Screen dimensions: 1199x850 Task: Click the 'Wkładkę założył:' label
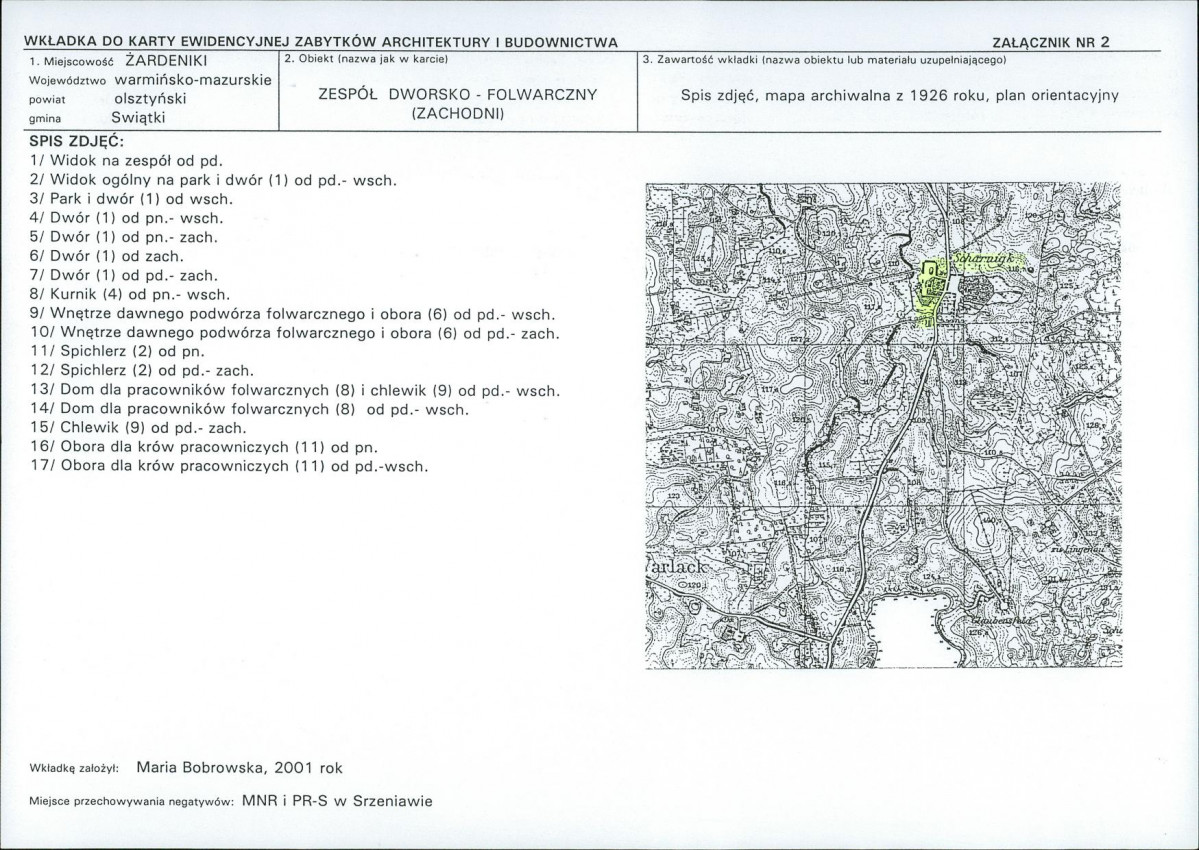coord(73,769)
